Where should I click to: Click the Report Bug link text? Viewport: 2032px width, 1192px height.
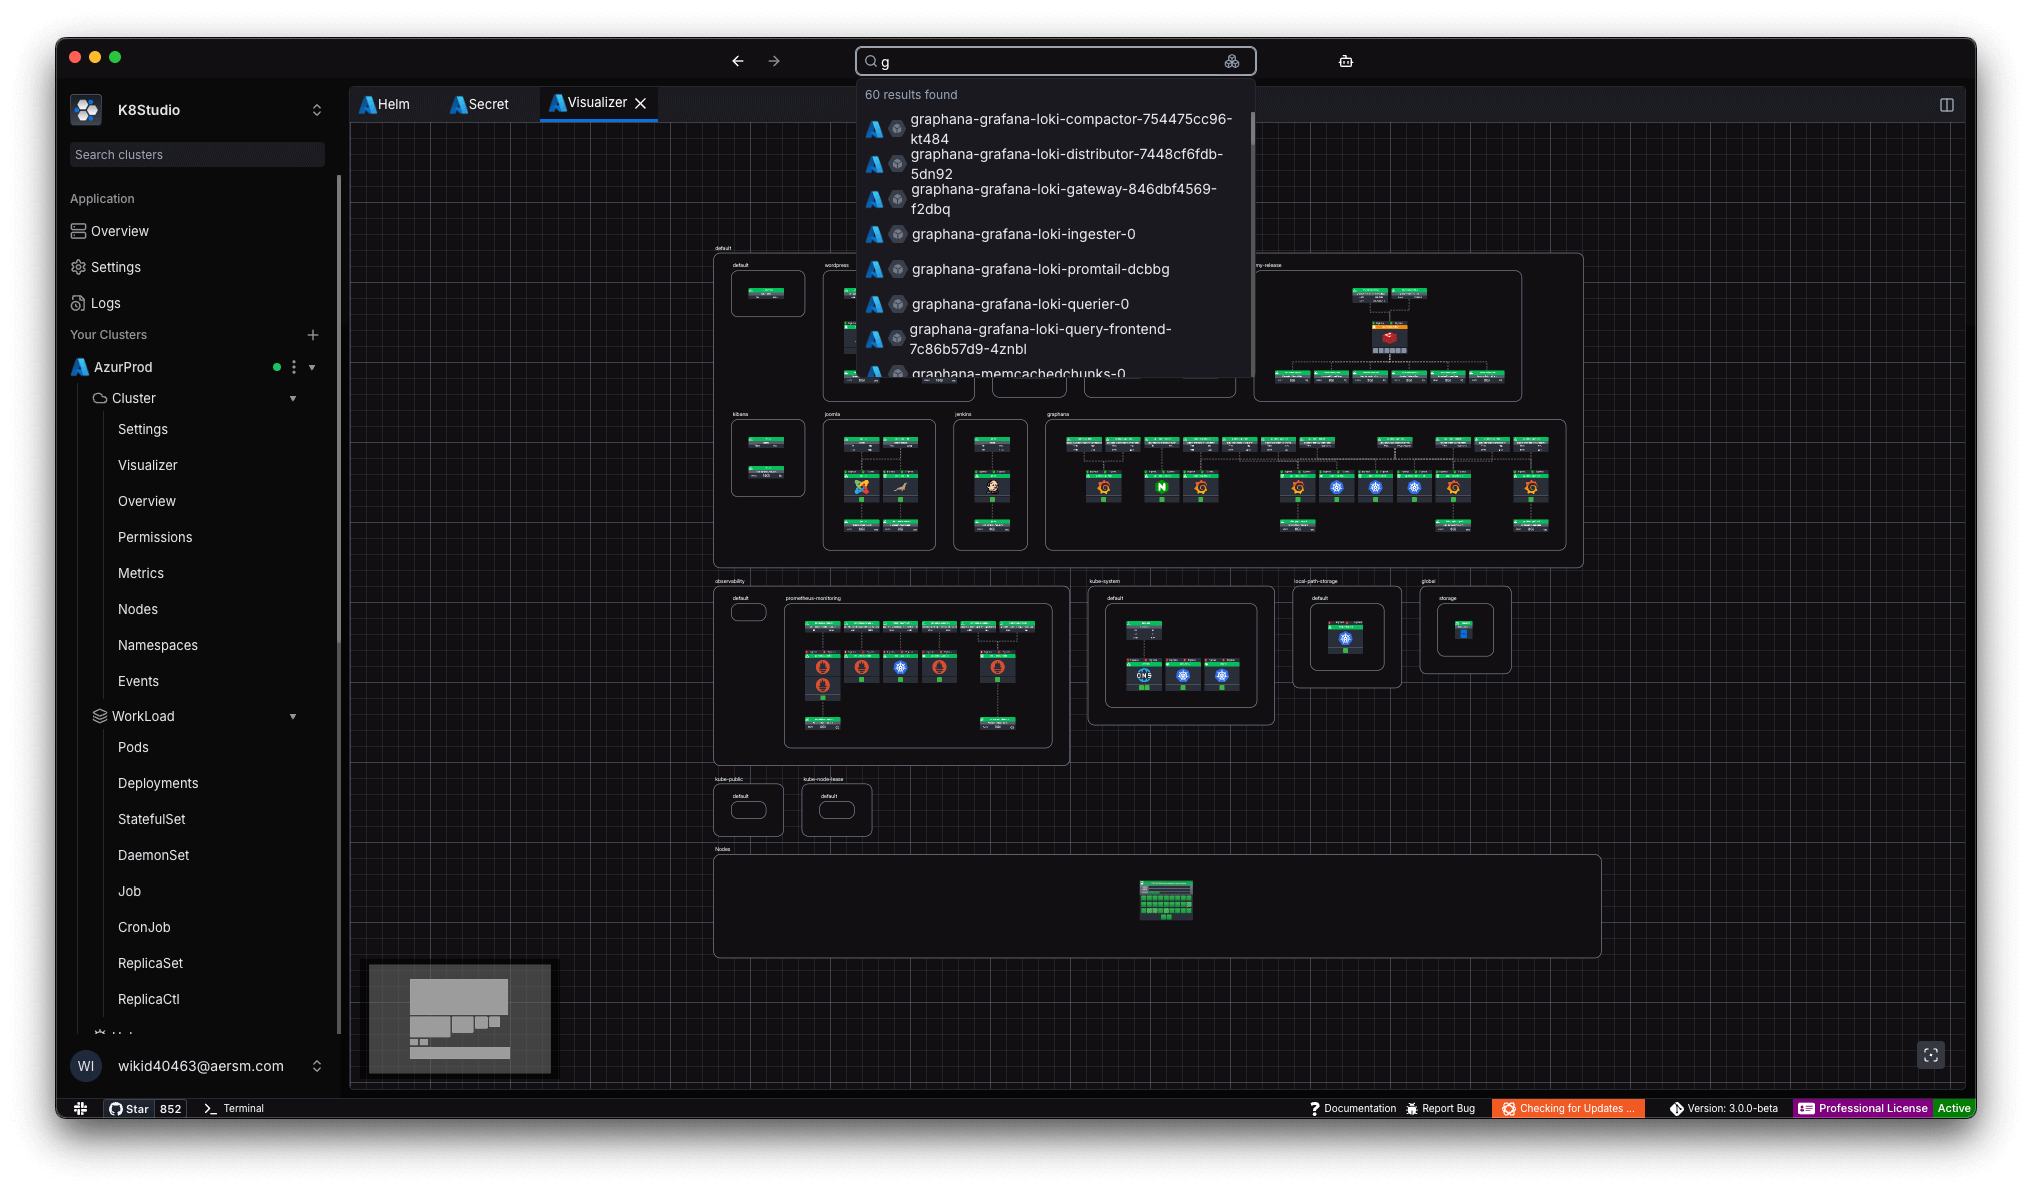coord(1448,1108)
